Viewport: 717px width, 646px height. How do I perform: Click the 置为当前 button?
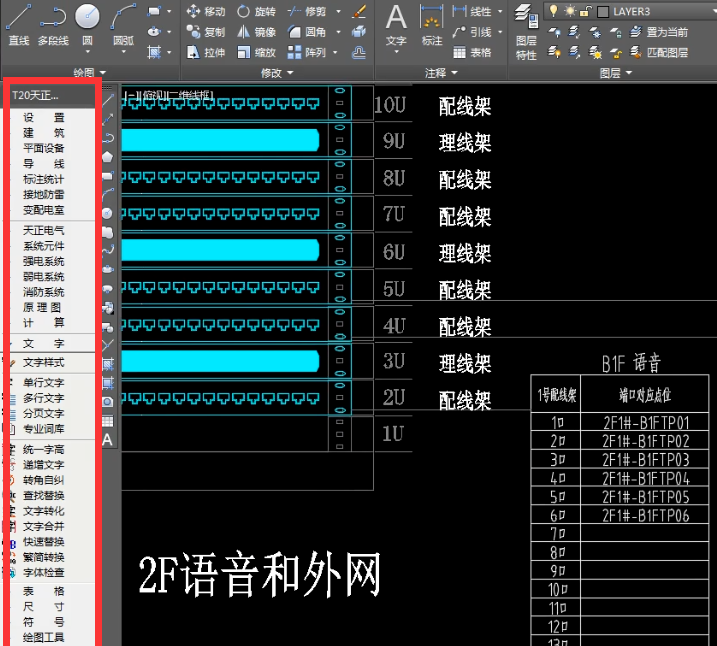click(657, 32)
